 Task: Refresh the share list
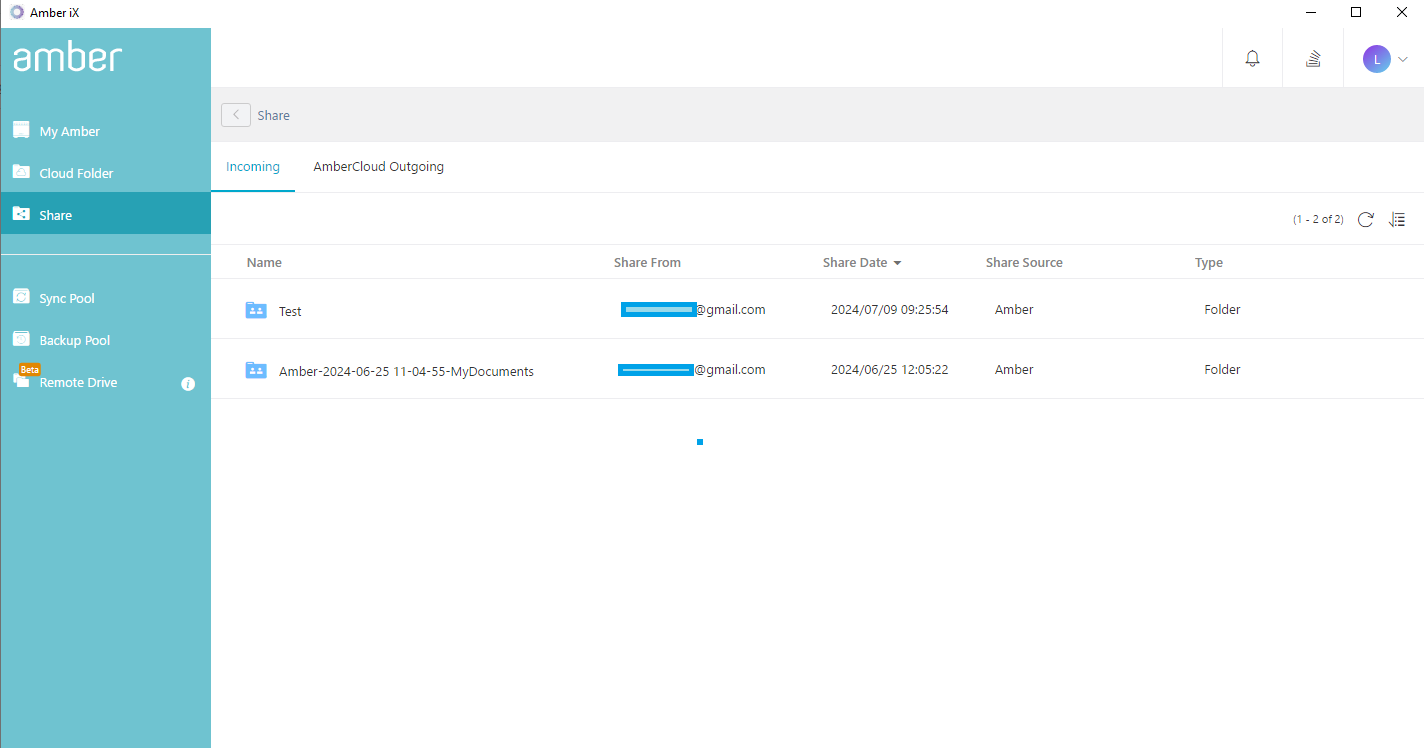point(1366,219)
